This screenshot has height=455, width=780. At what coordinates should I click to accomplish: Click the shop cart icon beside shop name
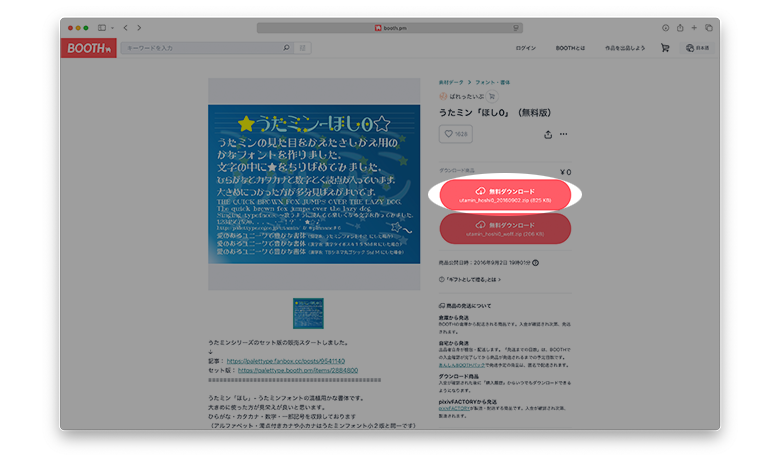(x=491, y=96)
